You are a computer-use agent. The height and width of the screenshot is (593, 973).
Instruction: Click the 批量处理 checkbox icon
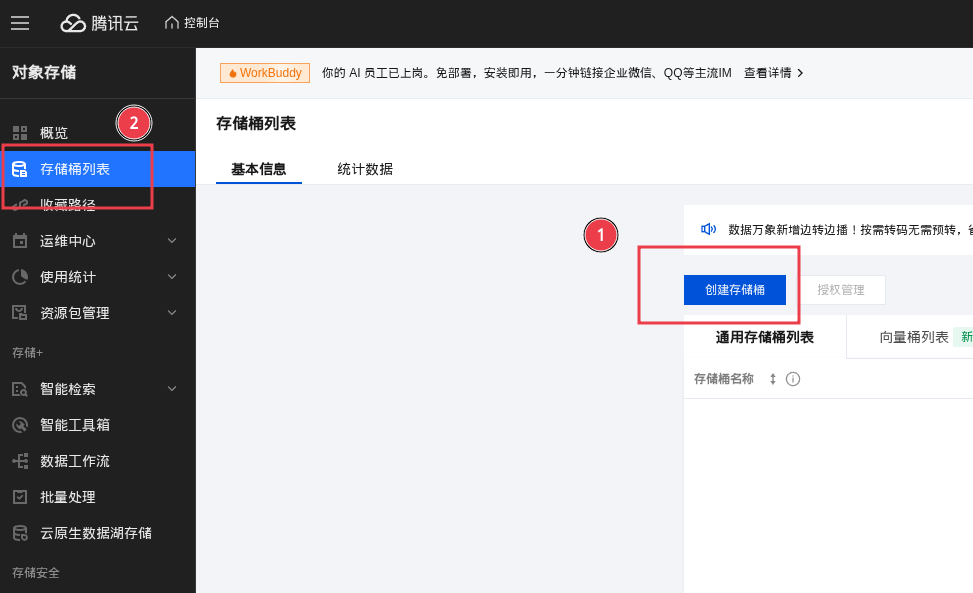click(x=20, y=497)
